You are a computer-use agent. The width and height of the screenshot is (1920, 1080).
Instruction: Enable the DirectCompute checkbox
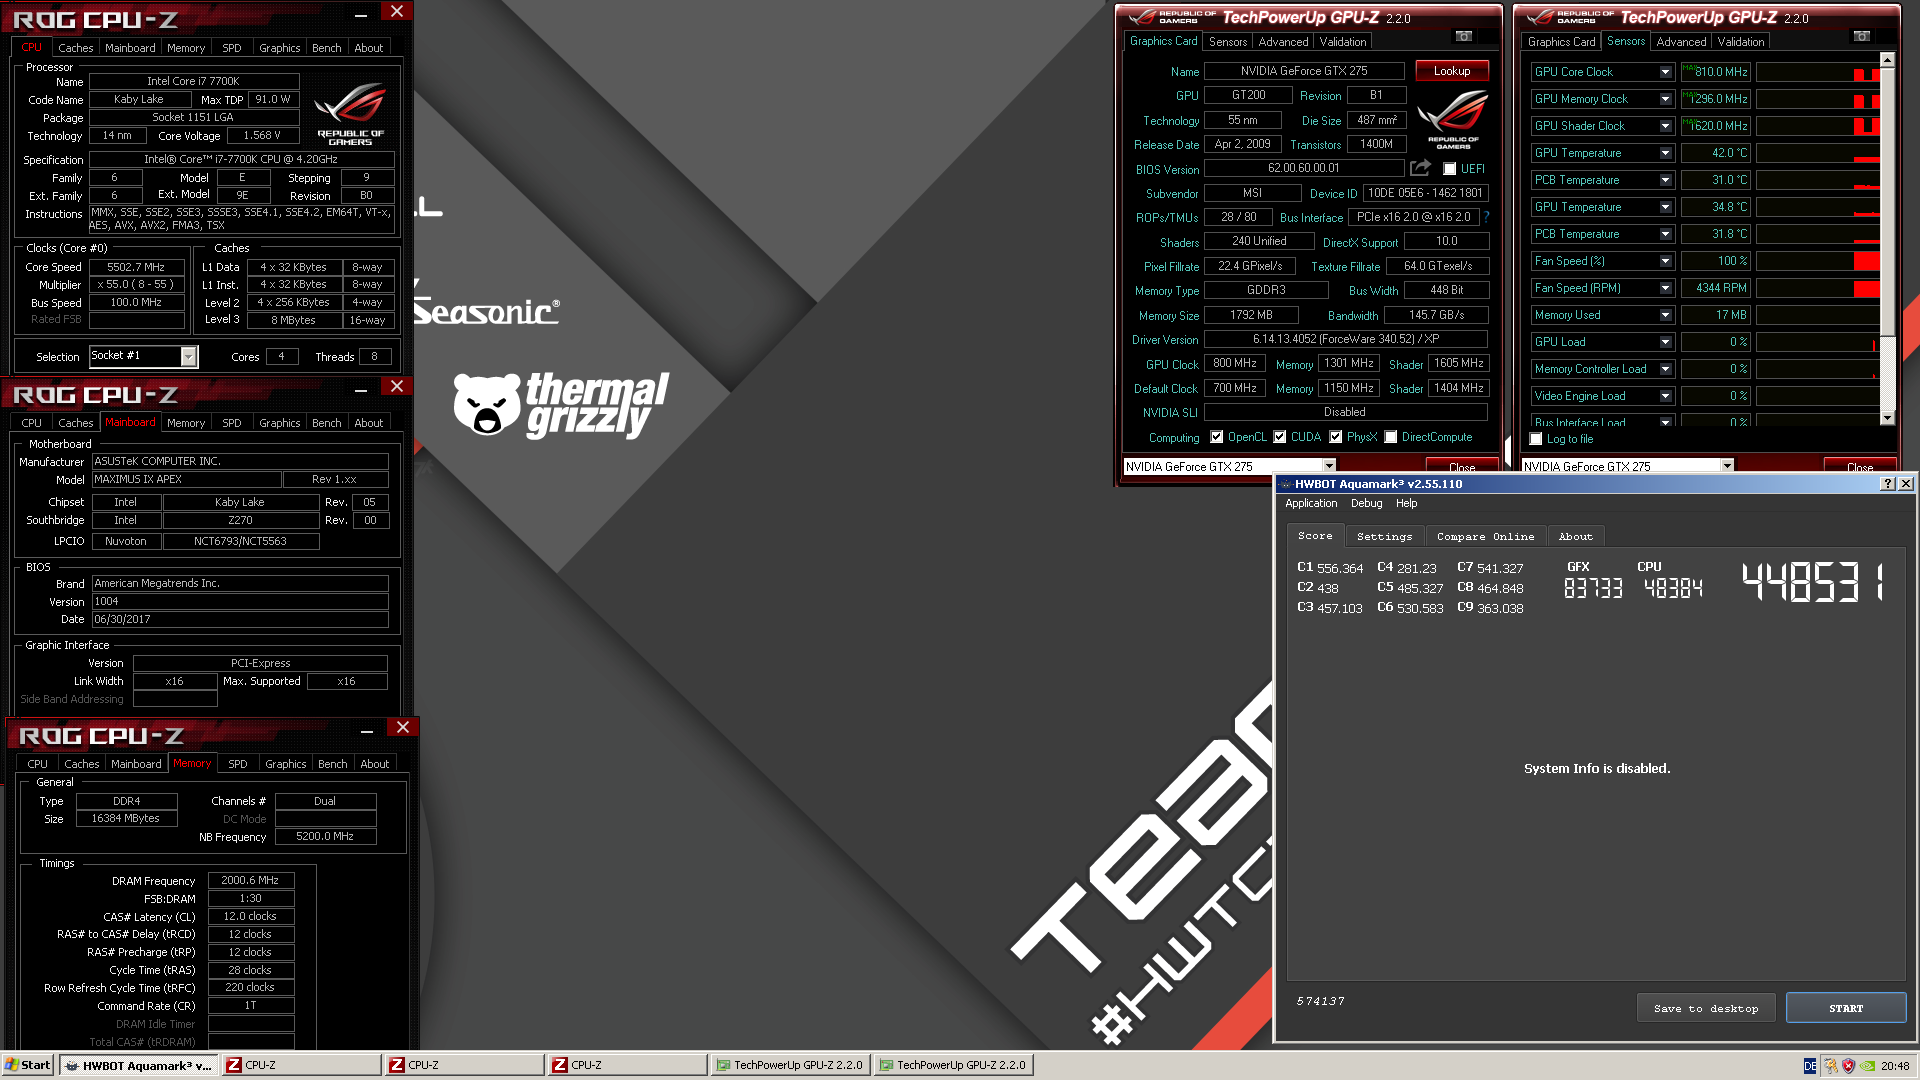tap(1391, 437)
